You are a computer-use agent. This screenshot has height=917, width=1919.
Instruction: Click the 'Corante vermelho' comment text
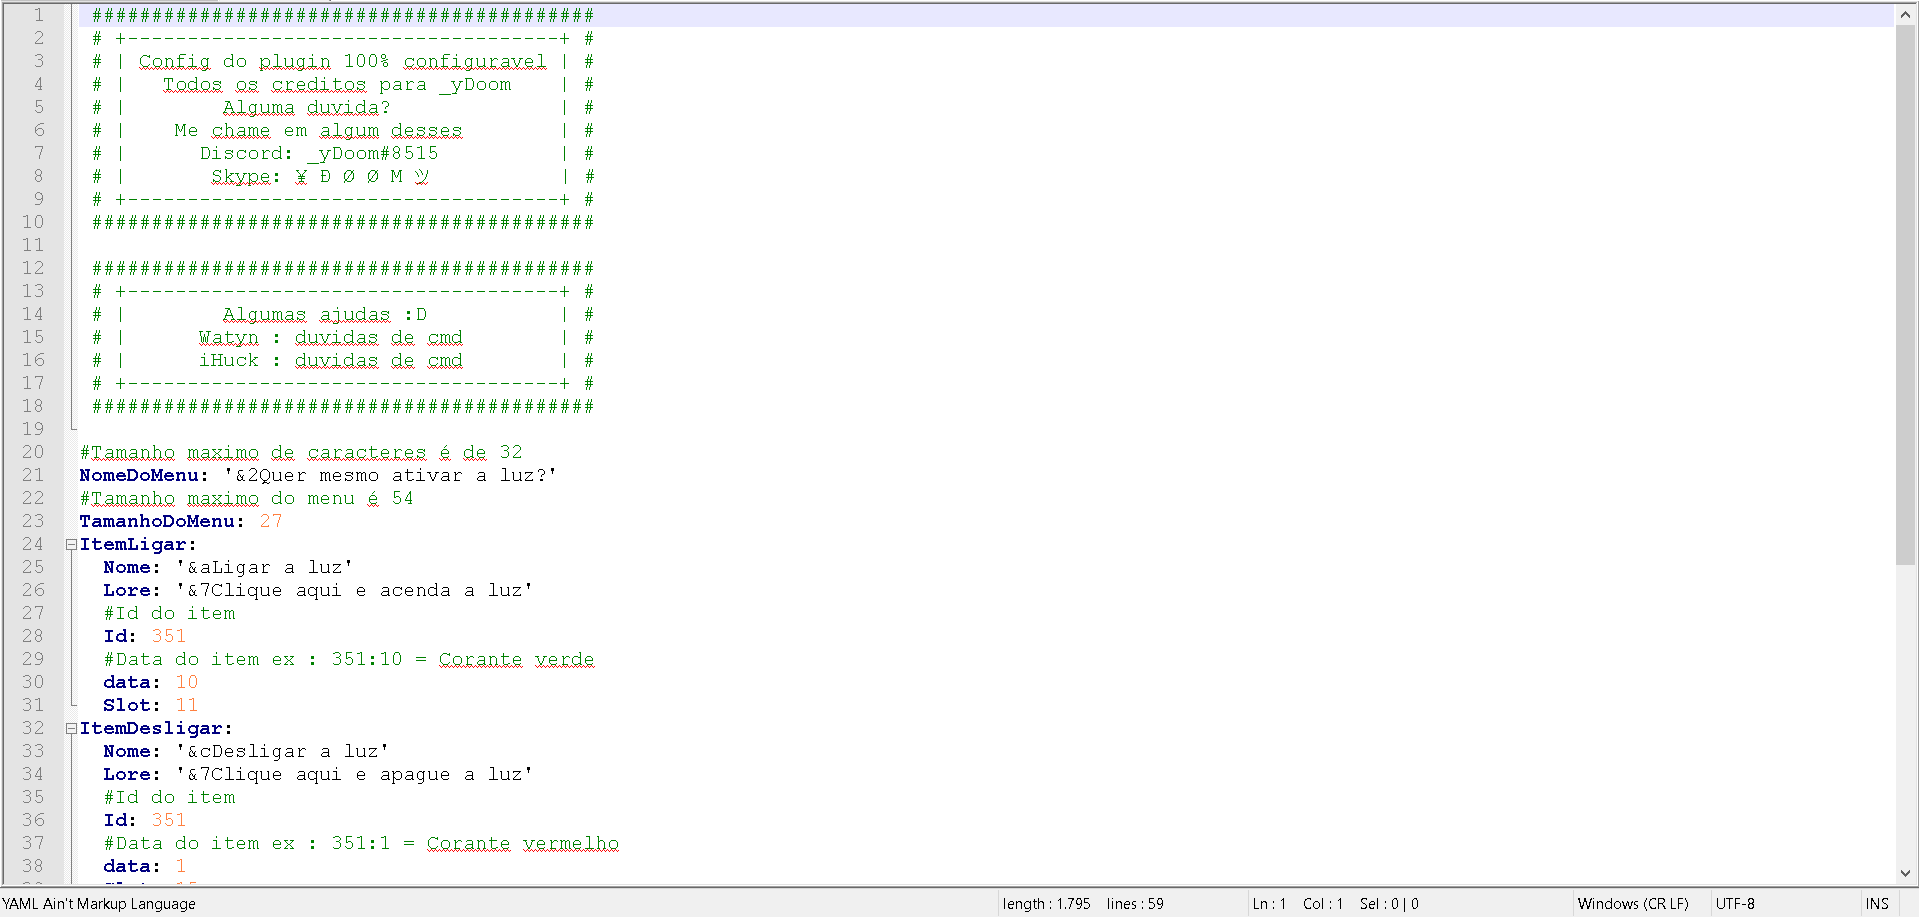(x=522, y=844)
